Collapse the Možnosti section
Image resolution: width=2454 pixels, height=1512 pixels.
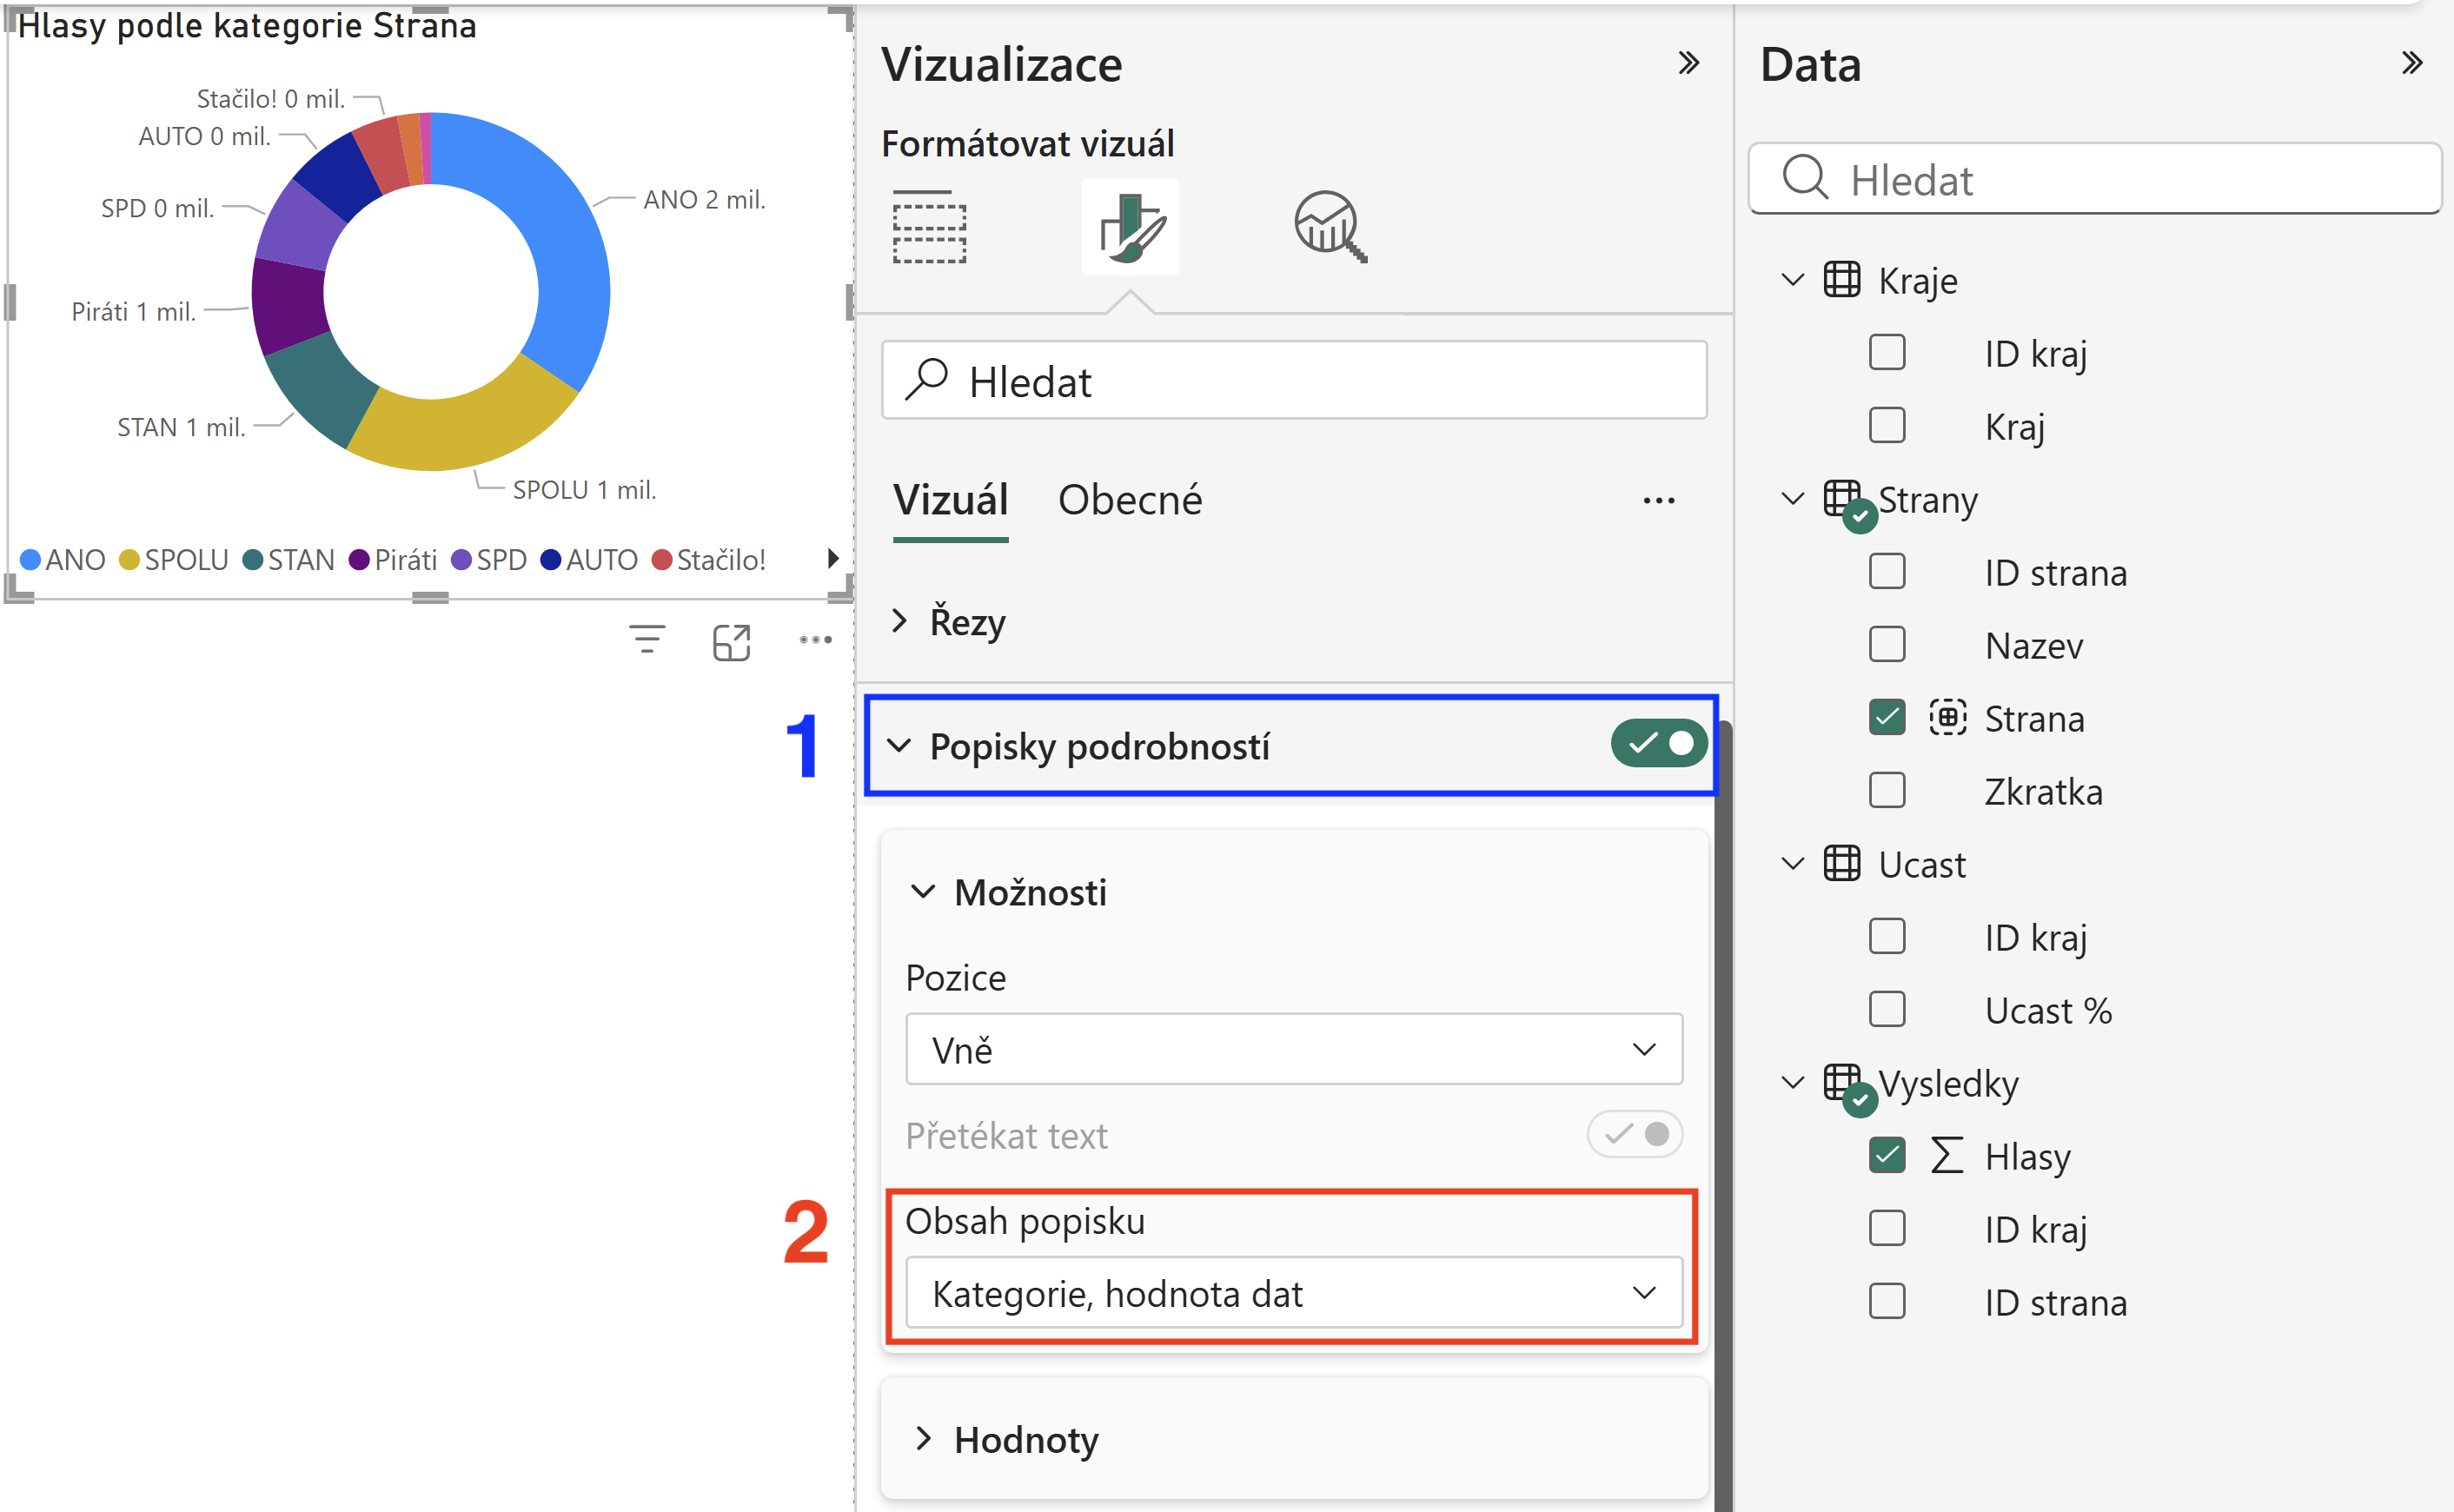[x=923, y=891]
